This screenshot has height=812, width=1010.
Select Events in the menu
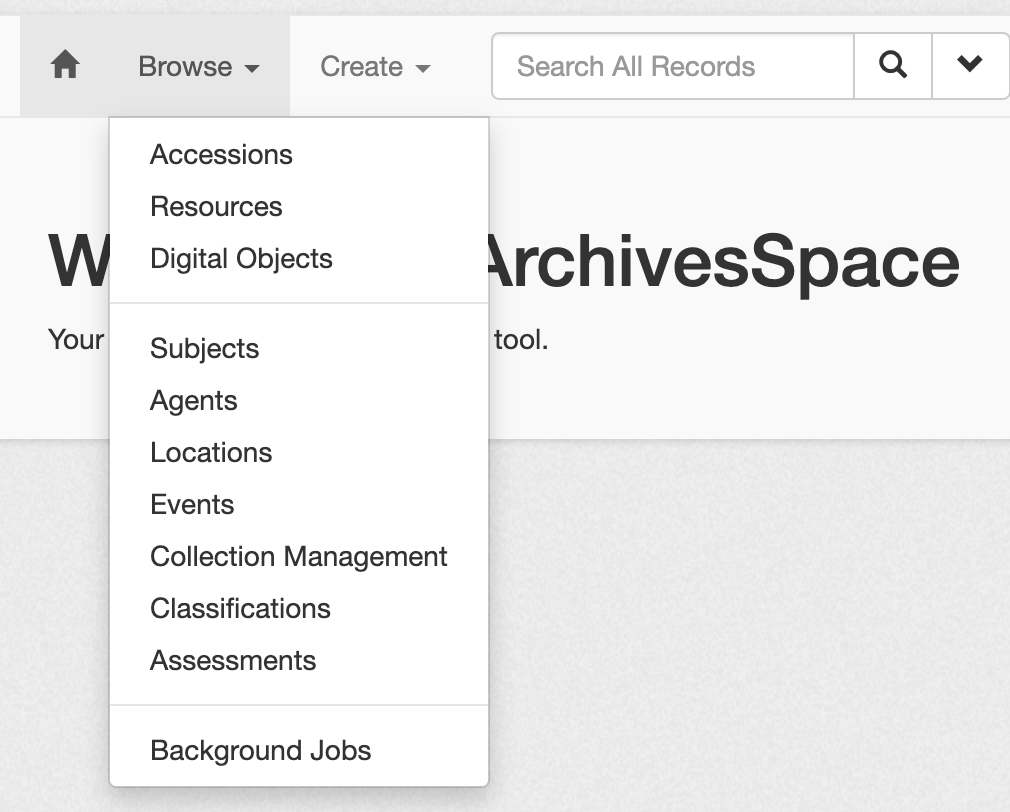(191, 504)
